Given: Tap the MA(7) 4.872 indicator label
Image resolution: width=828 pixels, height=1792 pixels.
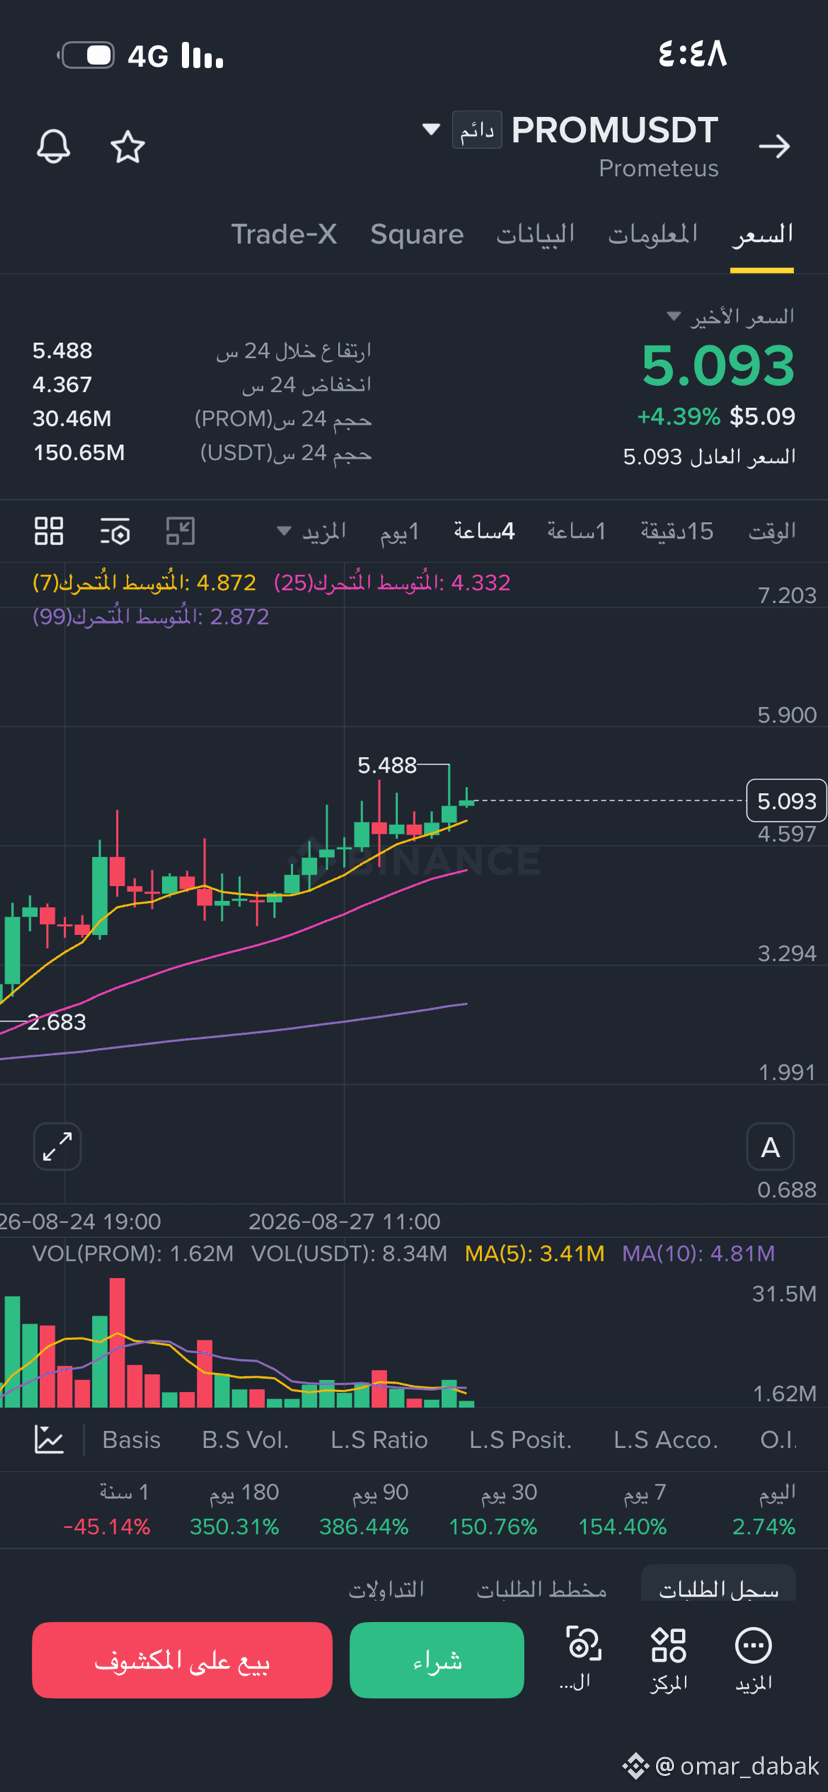Looking at the screenshot, I should click(x=144, y=582).
